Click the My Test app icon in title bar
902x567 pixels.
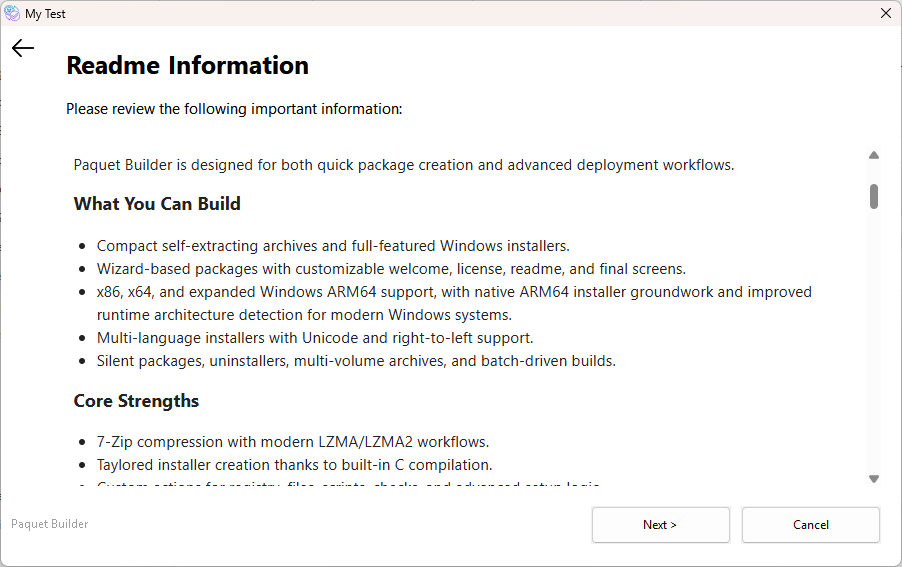tap(12, 13)
